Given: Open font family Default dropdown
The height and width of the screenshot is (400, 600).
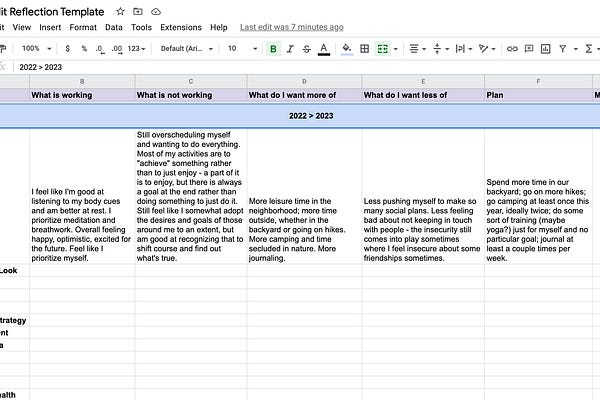Looking at the screenshot, I should pos(187,49).
